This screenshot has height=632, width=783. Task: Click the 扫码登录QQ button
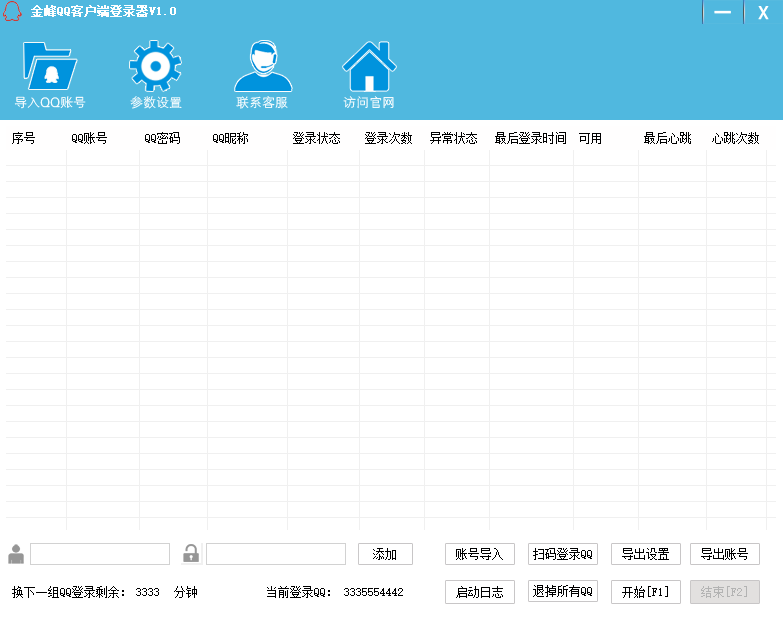tap(563, 554)
